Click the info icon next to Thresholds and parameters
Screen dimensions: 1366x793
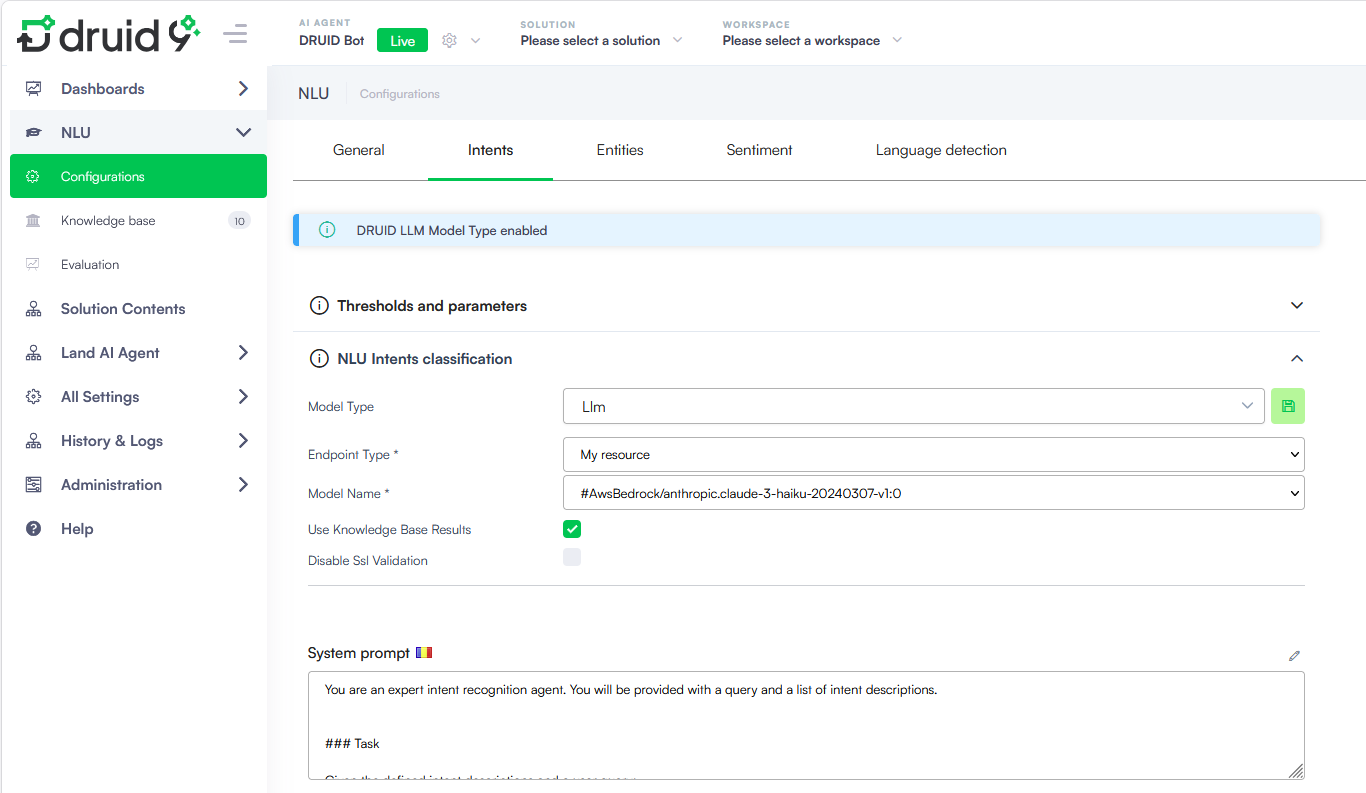pyautogui.click(x=319, y=306)
